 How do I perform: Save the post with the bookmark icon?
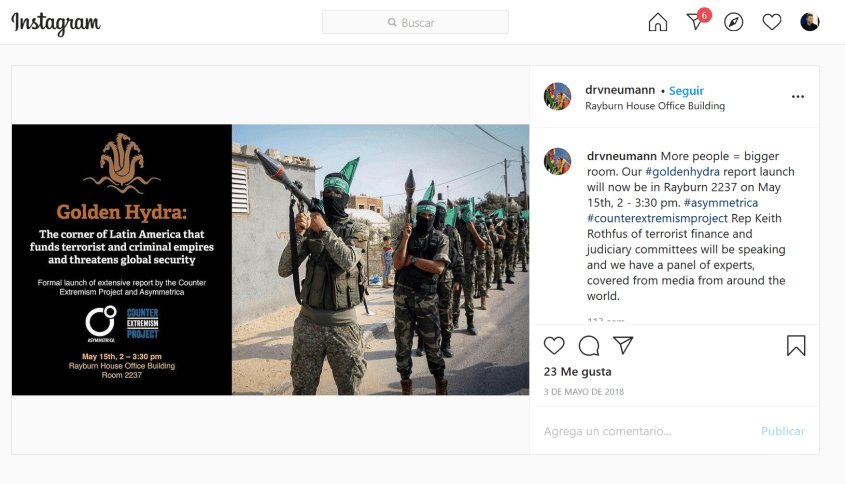[x=796, y=345]
